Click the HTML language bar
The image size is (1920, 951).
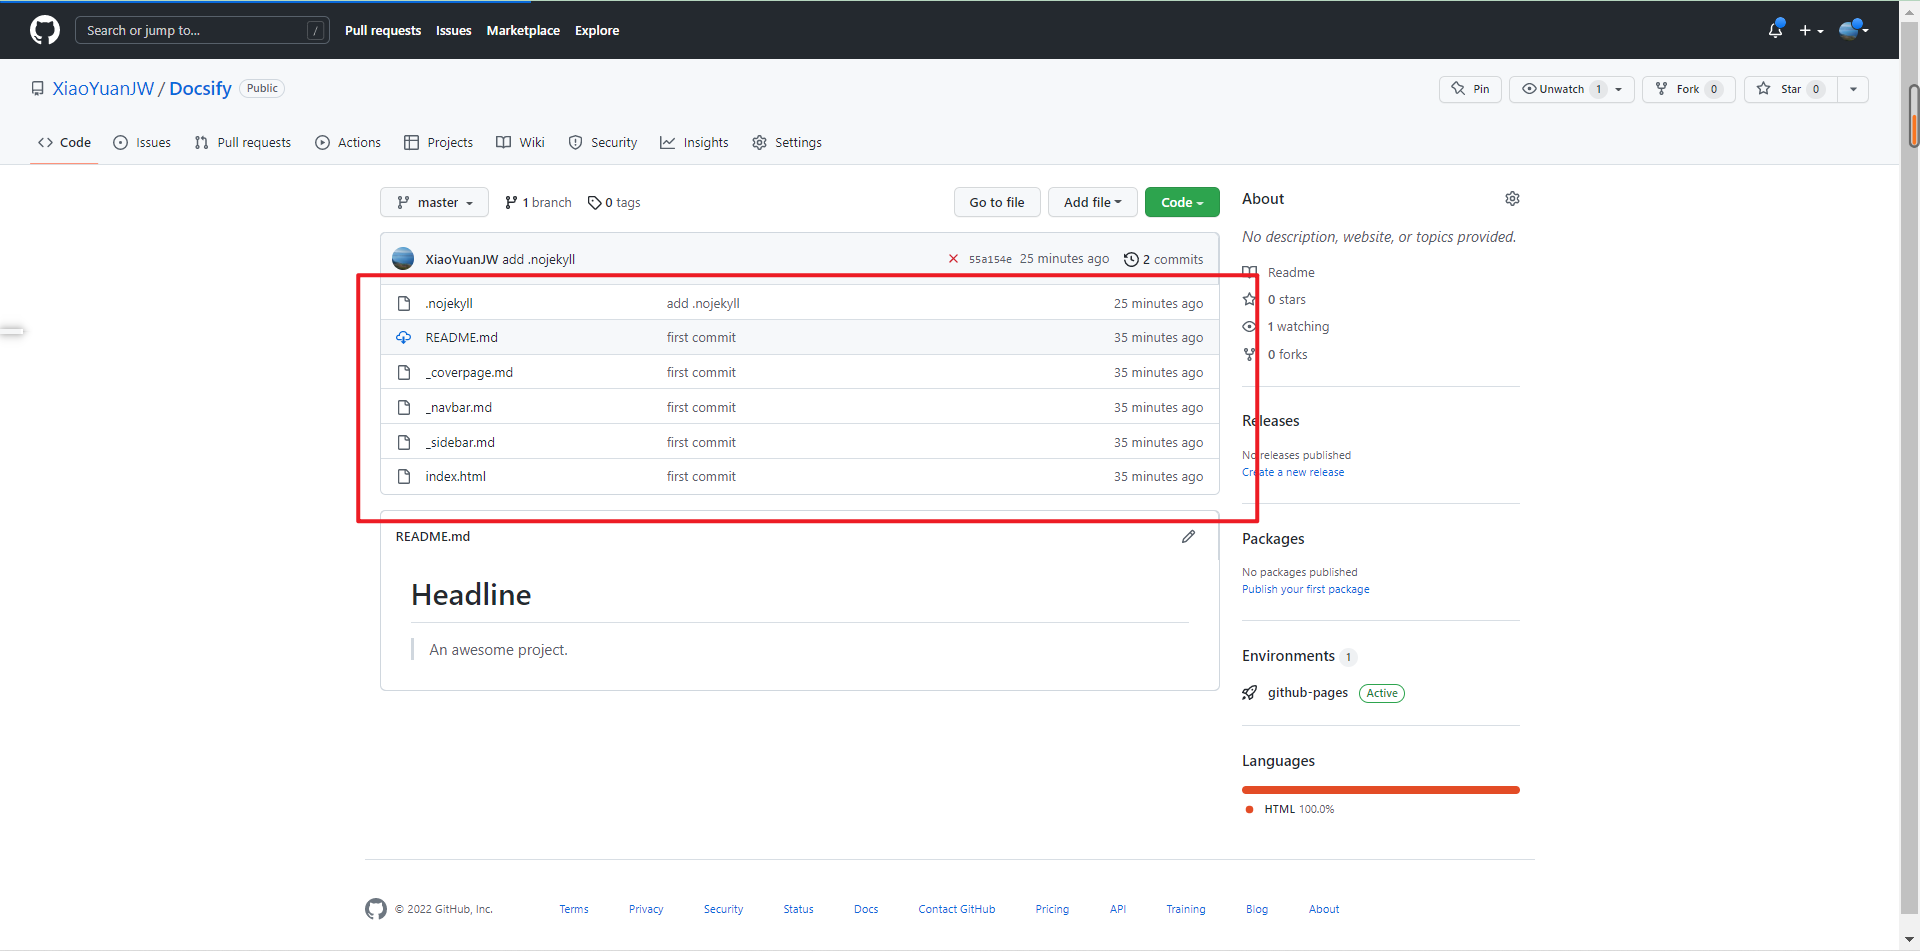(1381, 790)
